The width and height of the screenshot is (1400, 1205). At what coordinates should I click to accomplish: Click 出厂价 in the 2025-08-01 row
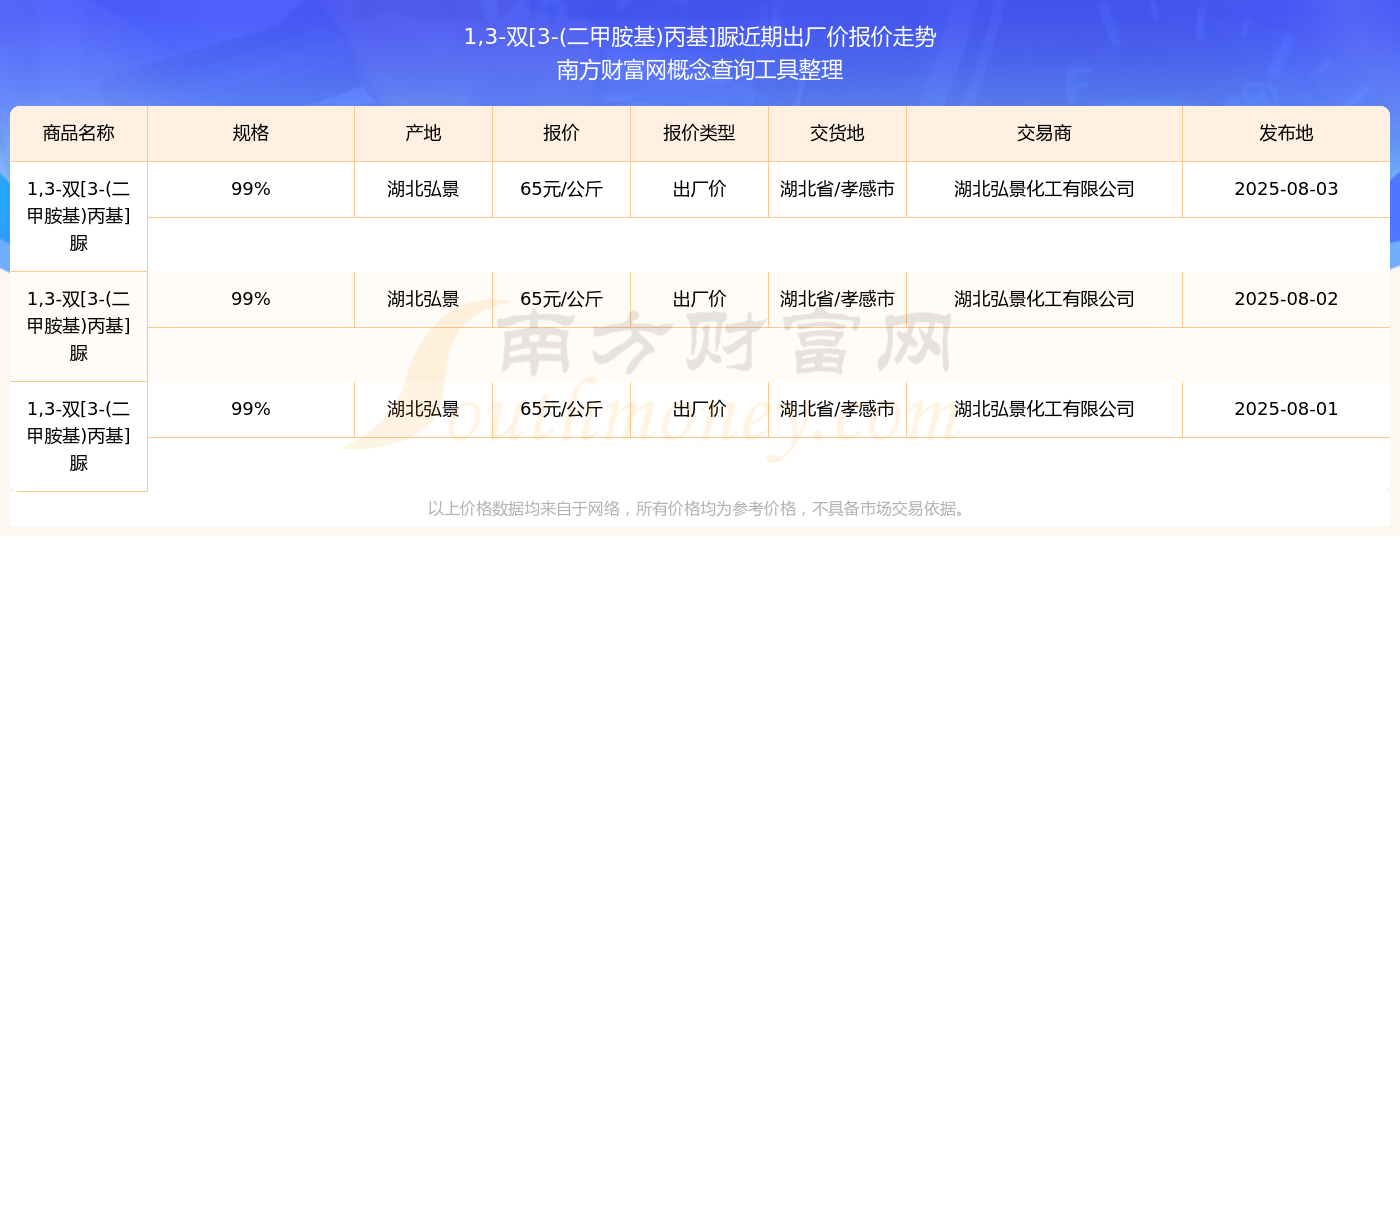coord(699,409)
